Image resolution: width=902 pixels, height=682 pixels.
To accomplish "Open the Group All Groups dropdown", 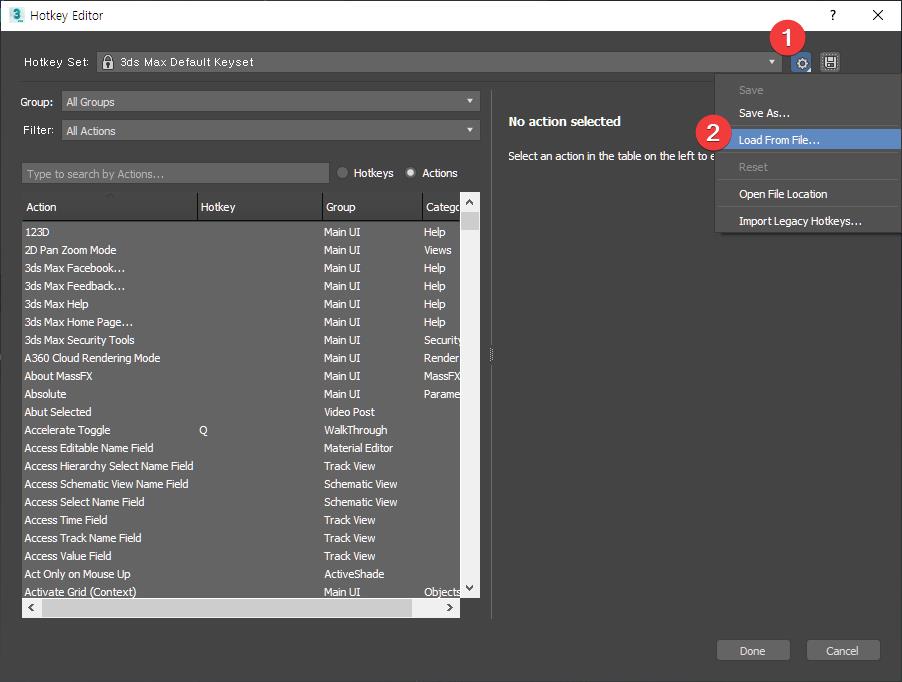I will coord(270,102).
